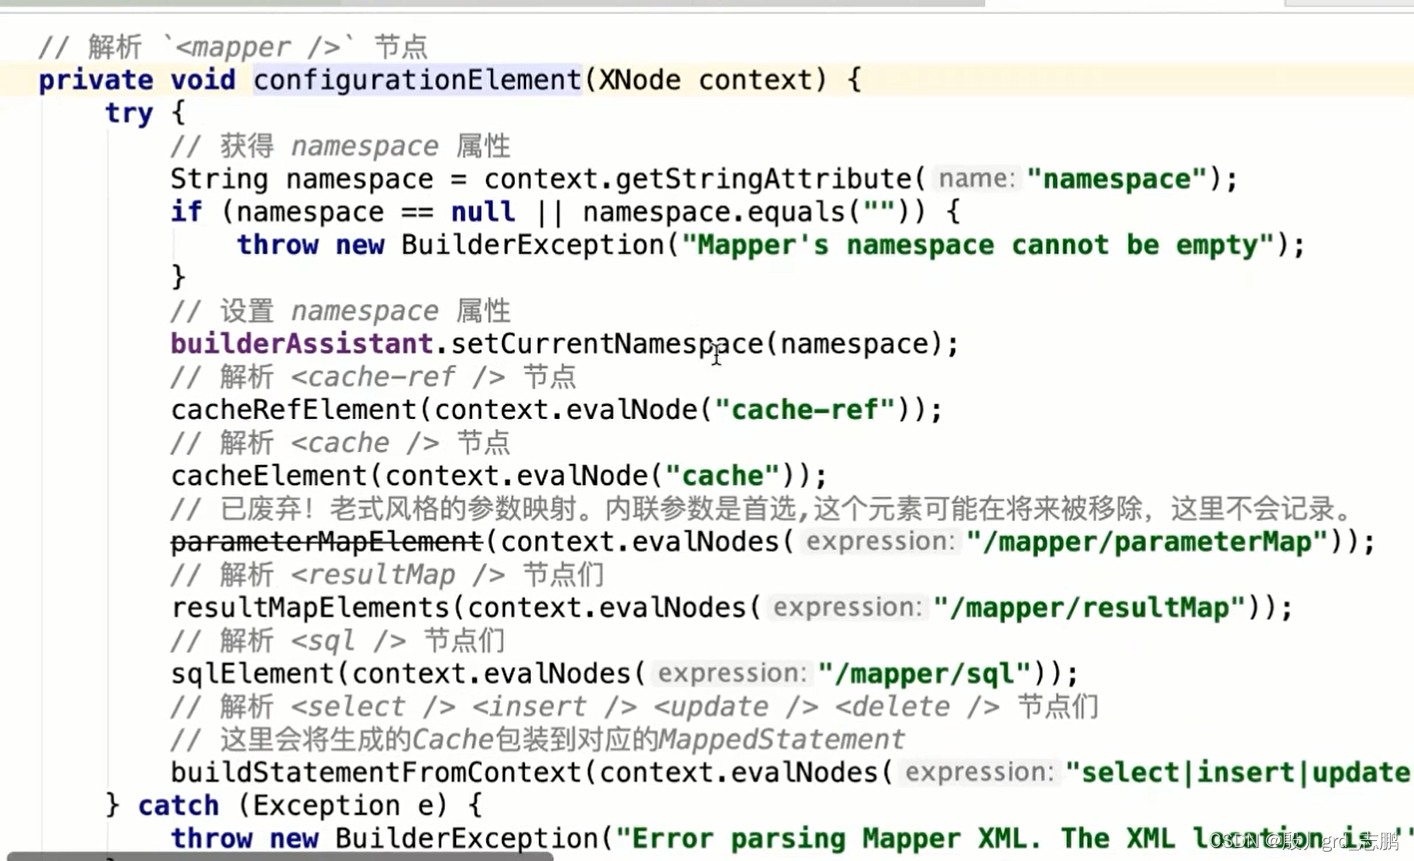Click the cacheRefElement method call
1414x861 pixels.
click(x=294, y=410)
